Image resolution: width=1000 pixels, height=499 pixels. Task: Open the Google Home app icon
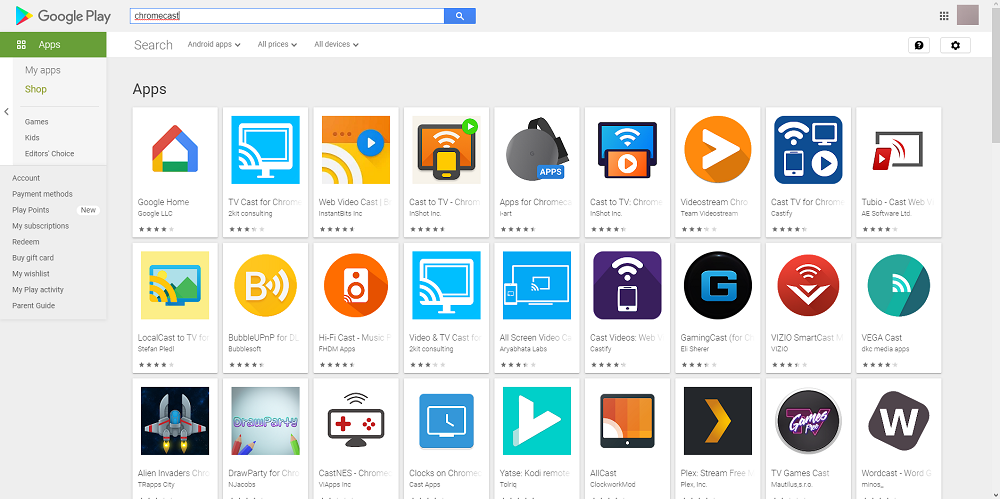(175, 150)
